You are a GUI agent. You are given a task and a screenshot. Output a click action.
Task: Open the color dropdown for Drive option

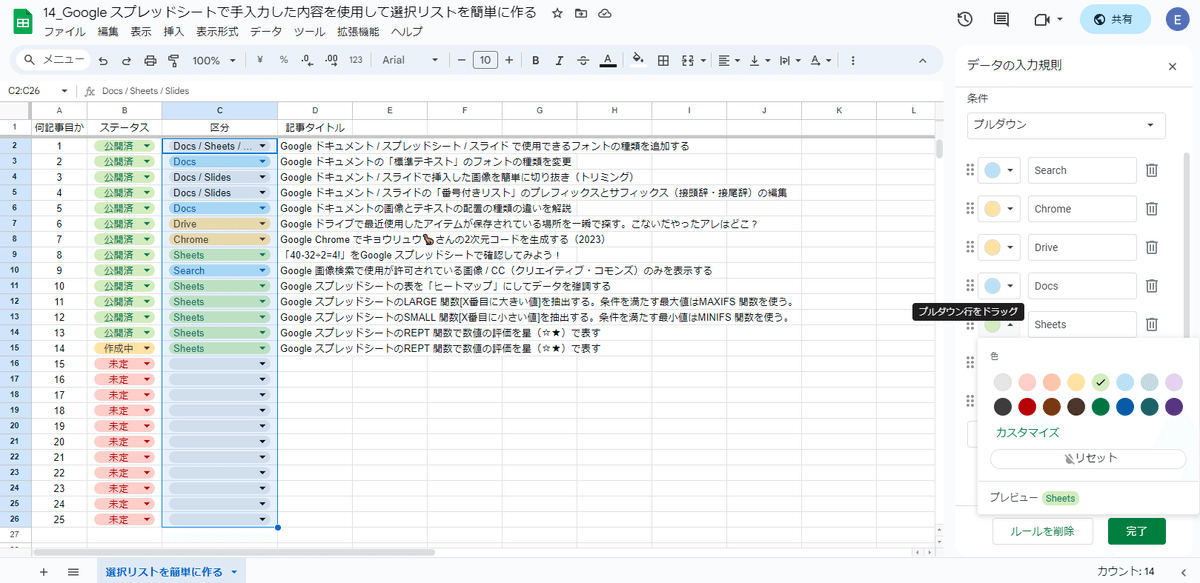999,247
